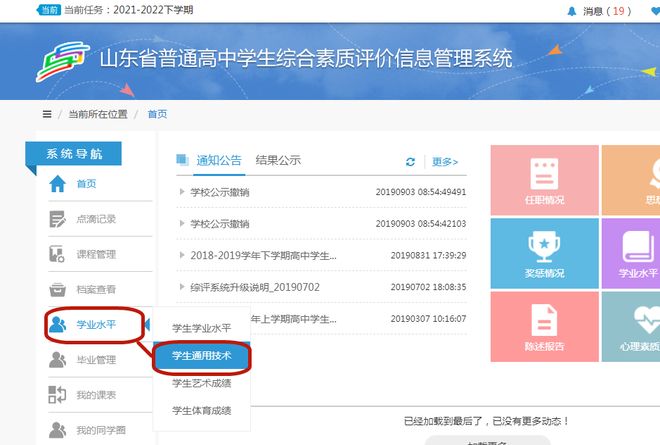
Task: Open the 陈述报告 document tile
Action: point(545,327)
